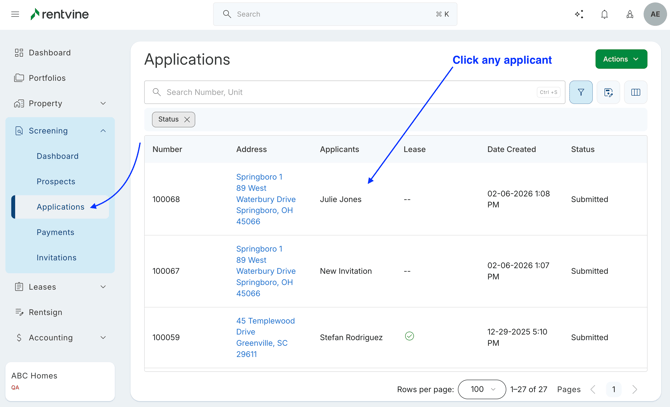Open the green Actions dropdown
This screenshot has height=407, width=670.
pyautogui.click(x=621, y=59)
